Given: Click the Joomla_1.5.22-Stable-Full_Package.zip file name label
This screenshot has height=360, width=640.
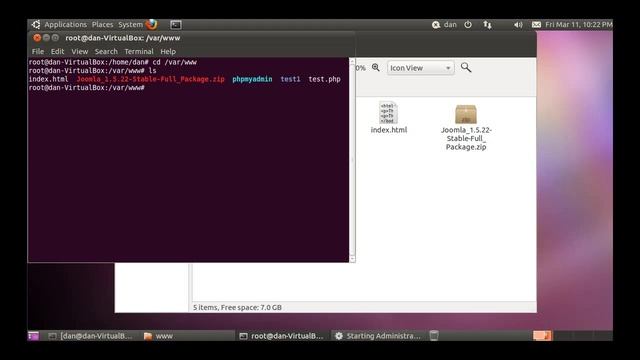Looking at the screenshot, I should coord(466,138).
